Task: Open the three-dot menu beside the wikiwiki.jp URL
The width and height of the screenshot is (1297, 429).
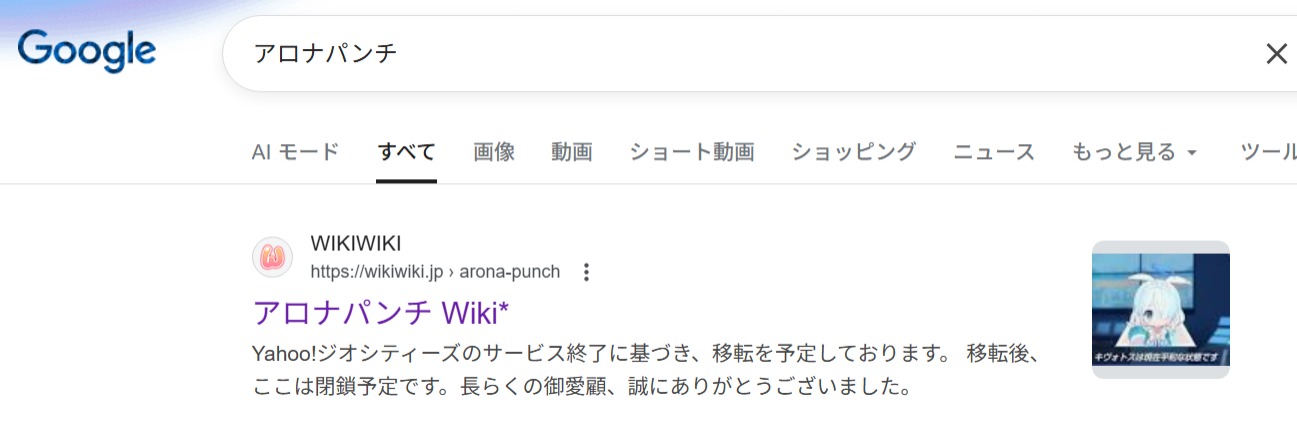Action: (x=587, y=272)
